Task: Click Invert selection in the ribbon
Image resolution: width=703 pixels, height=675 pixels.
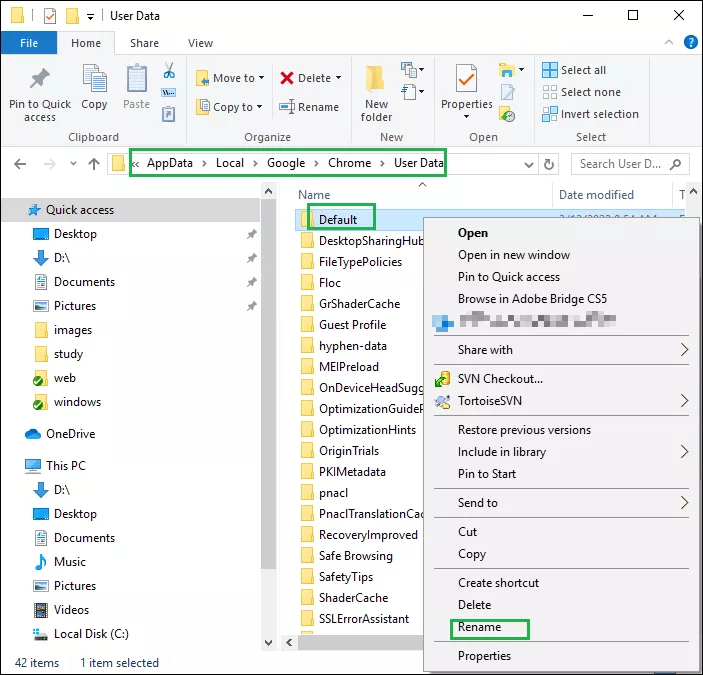Action: tap(590, 114)
